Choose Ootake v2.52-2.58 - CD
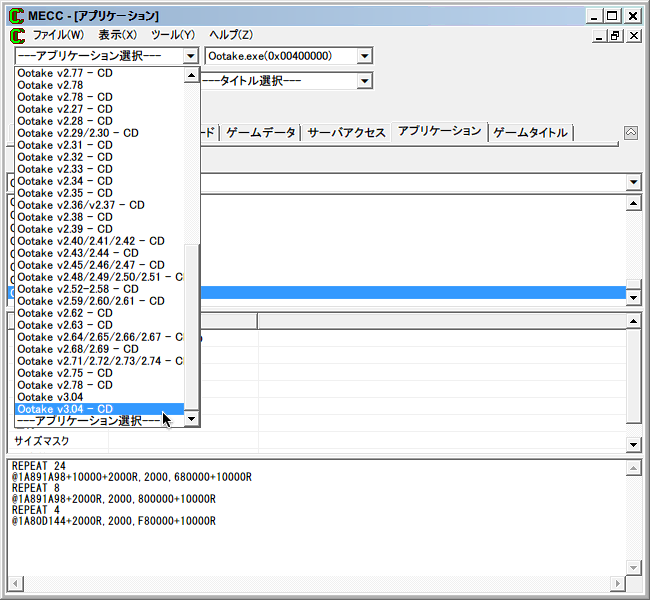650x600 pixels. click(x=99, y=289)
